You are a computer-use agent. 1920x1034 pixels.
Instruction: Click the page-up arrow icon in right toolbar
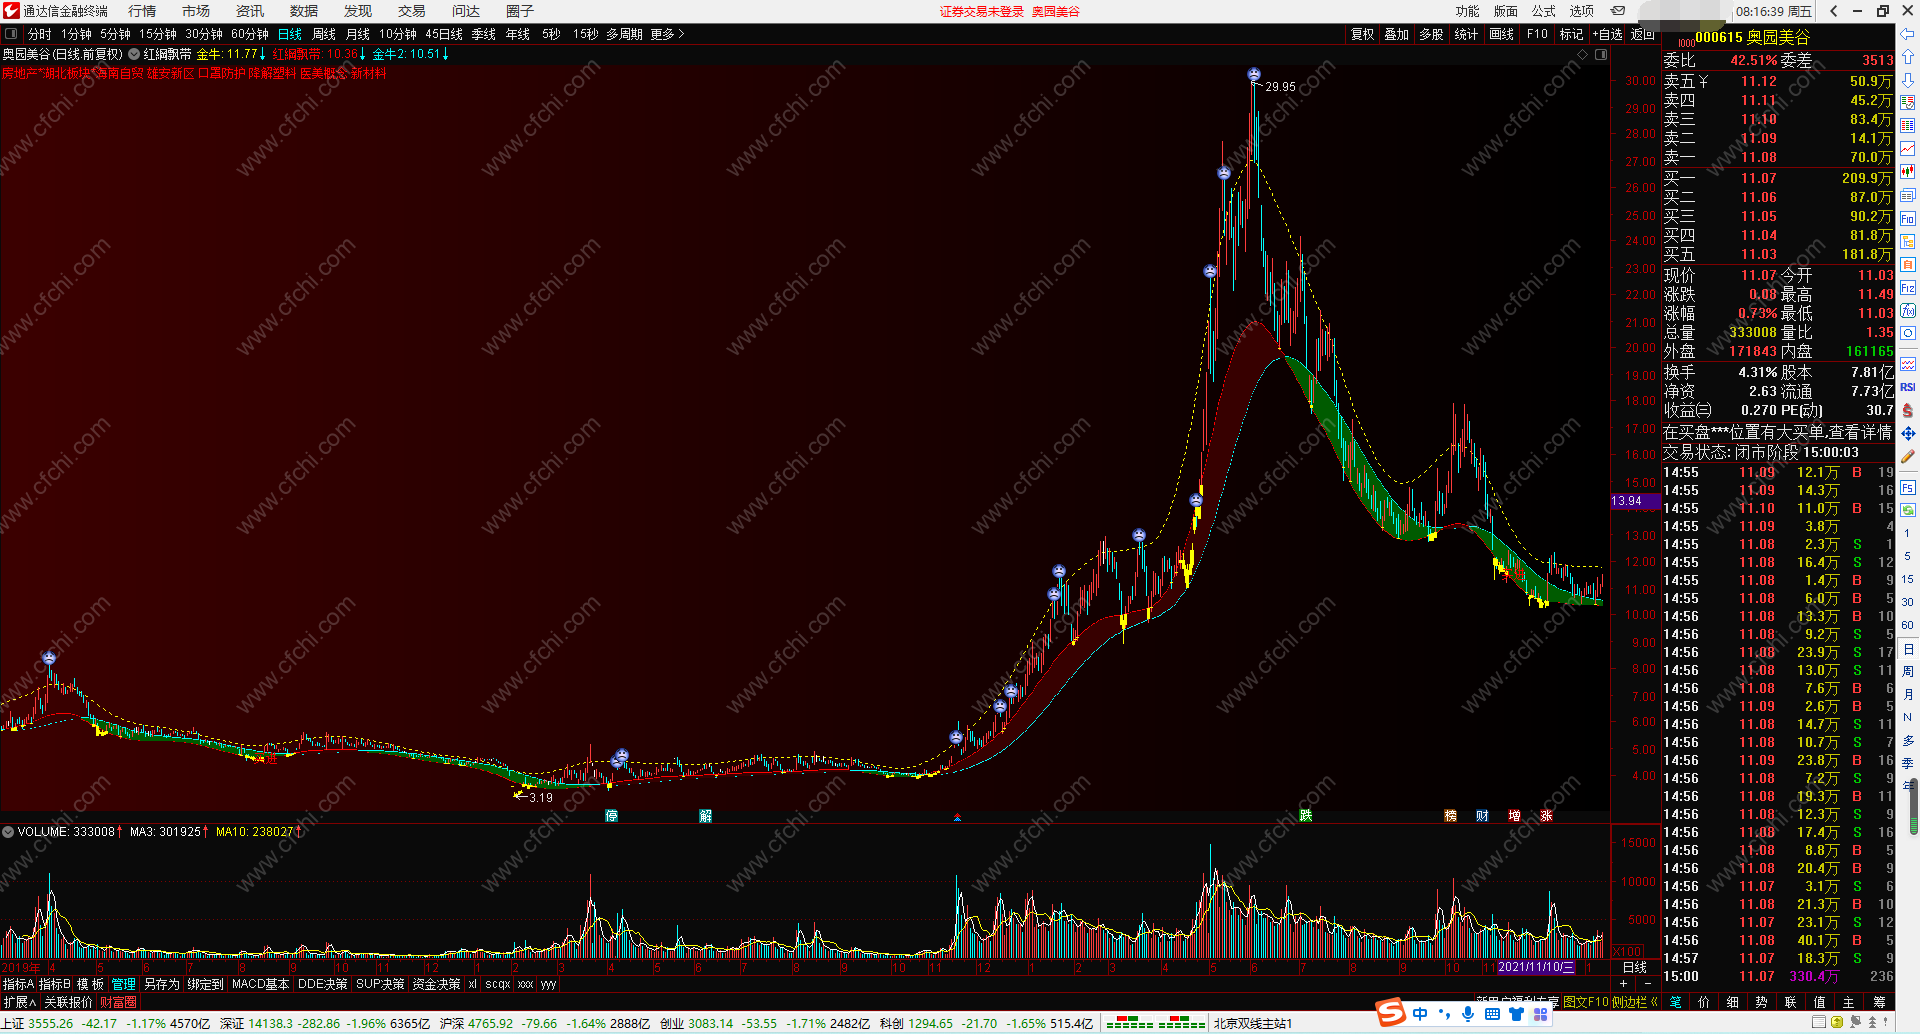pyautogui.click(x=1908, y=57)
